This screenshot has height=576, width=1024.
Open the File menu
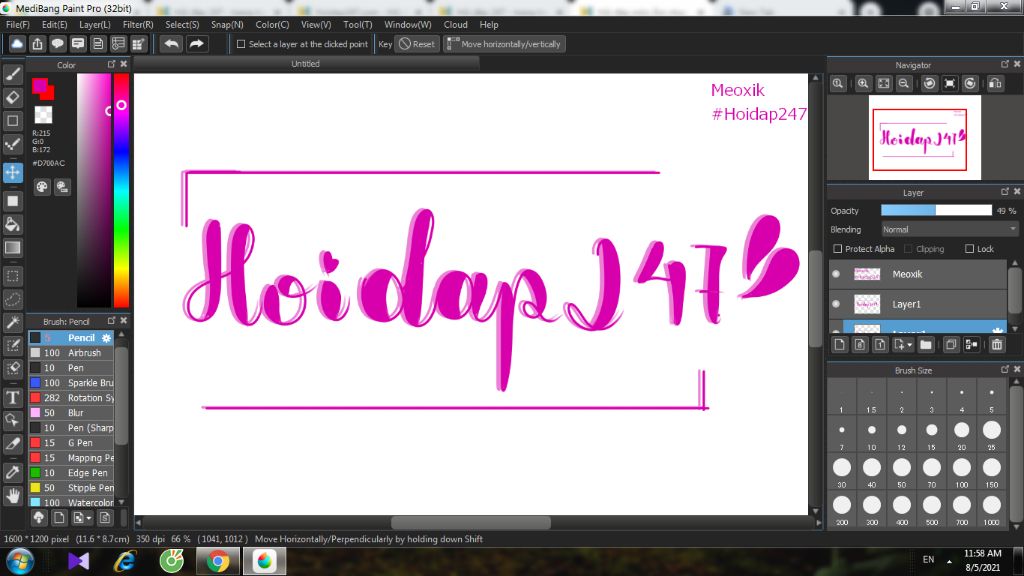pyautogui.click(x=18, y=24)
